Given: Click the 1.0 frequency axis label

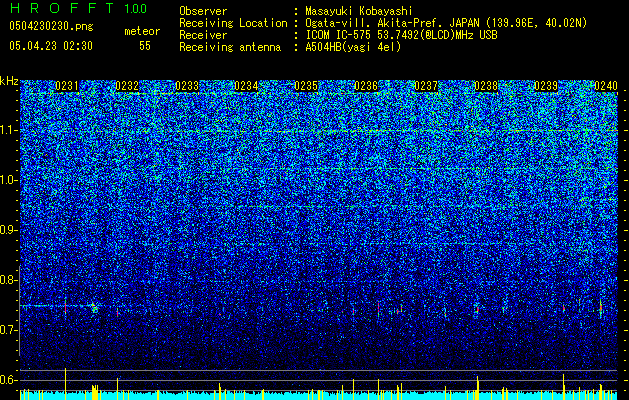Looking at the screenshot, I should [x=7, y=180].
